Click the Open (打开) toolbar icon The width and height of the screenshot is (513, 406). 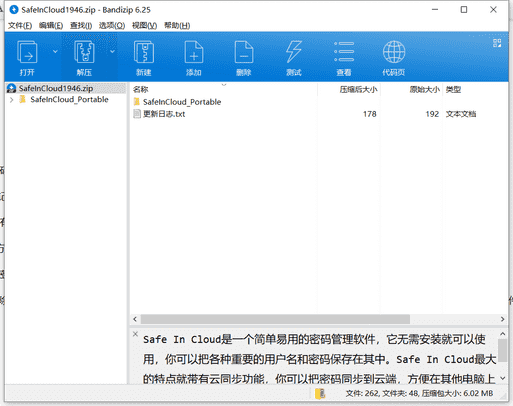point(27,52)
